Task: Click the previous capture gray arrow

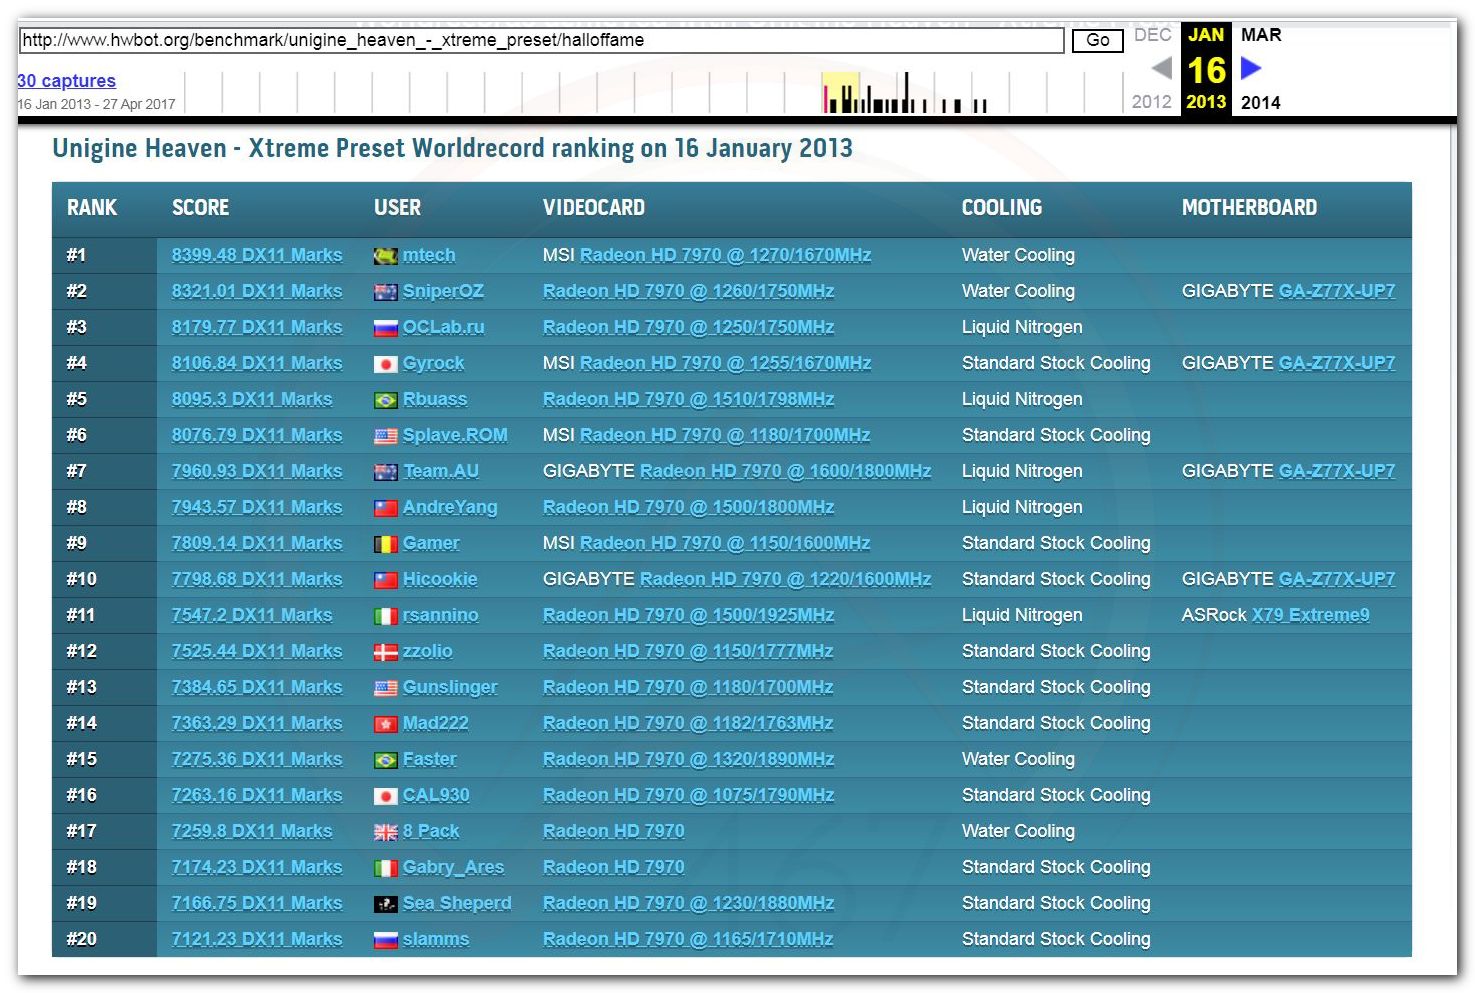Action: 1161,68
